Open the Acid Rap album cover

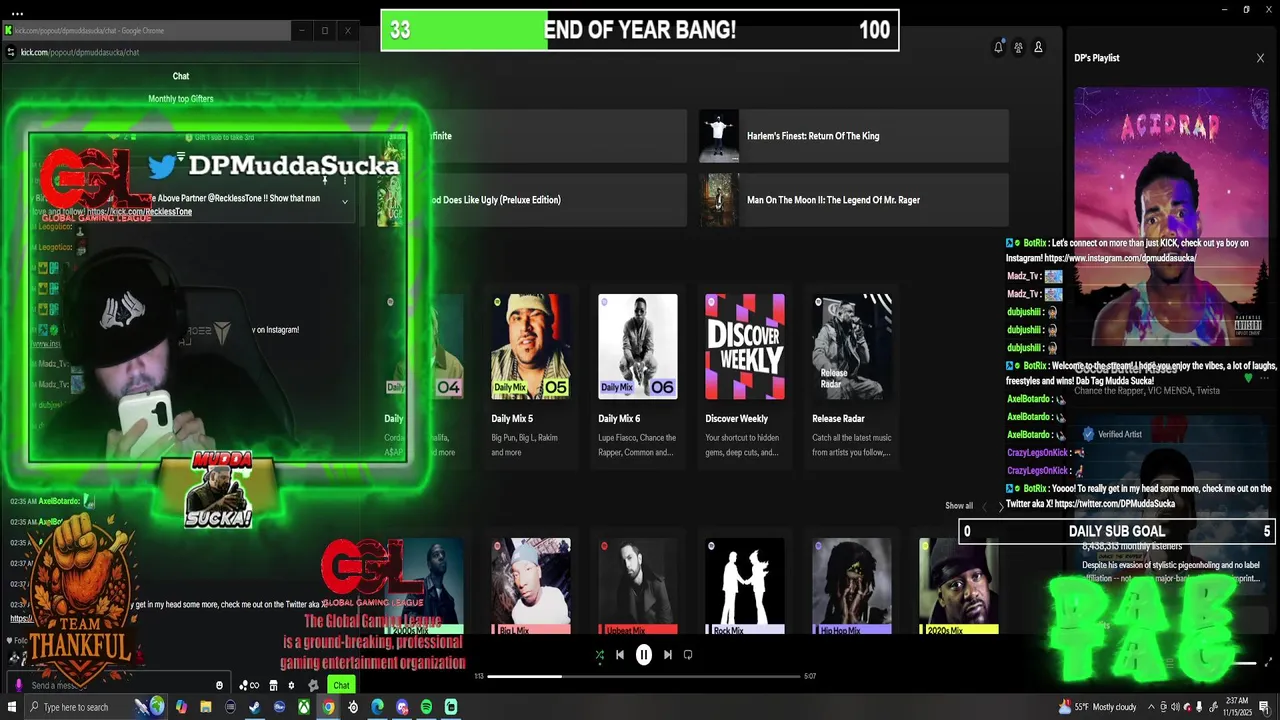click(1171, 216)
